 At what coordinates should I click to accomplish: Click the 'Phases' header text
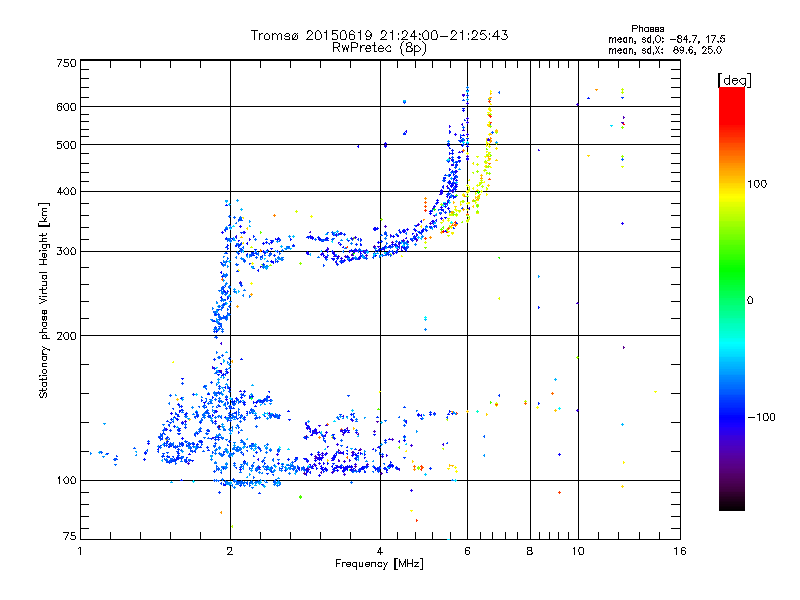(647, 29)
